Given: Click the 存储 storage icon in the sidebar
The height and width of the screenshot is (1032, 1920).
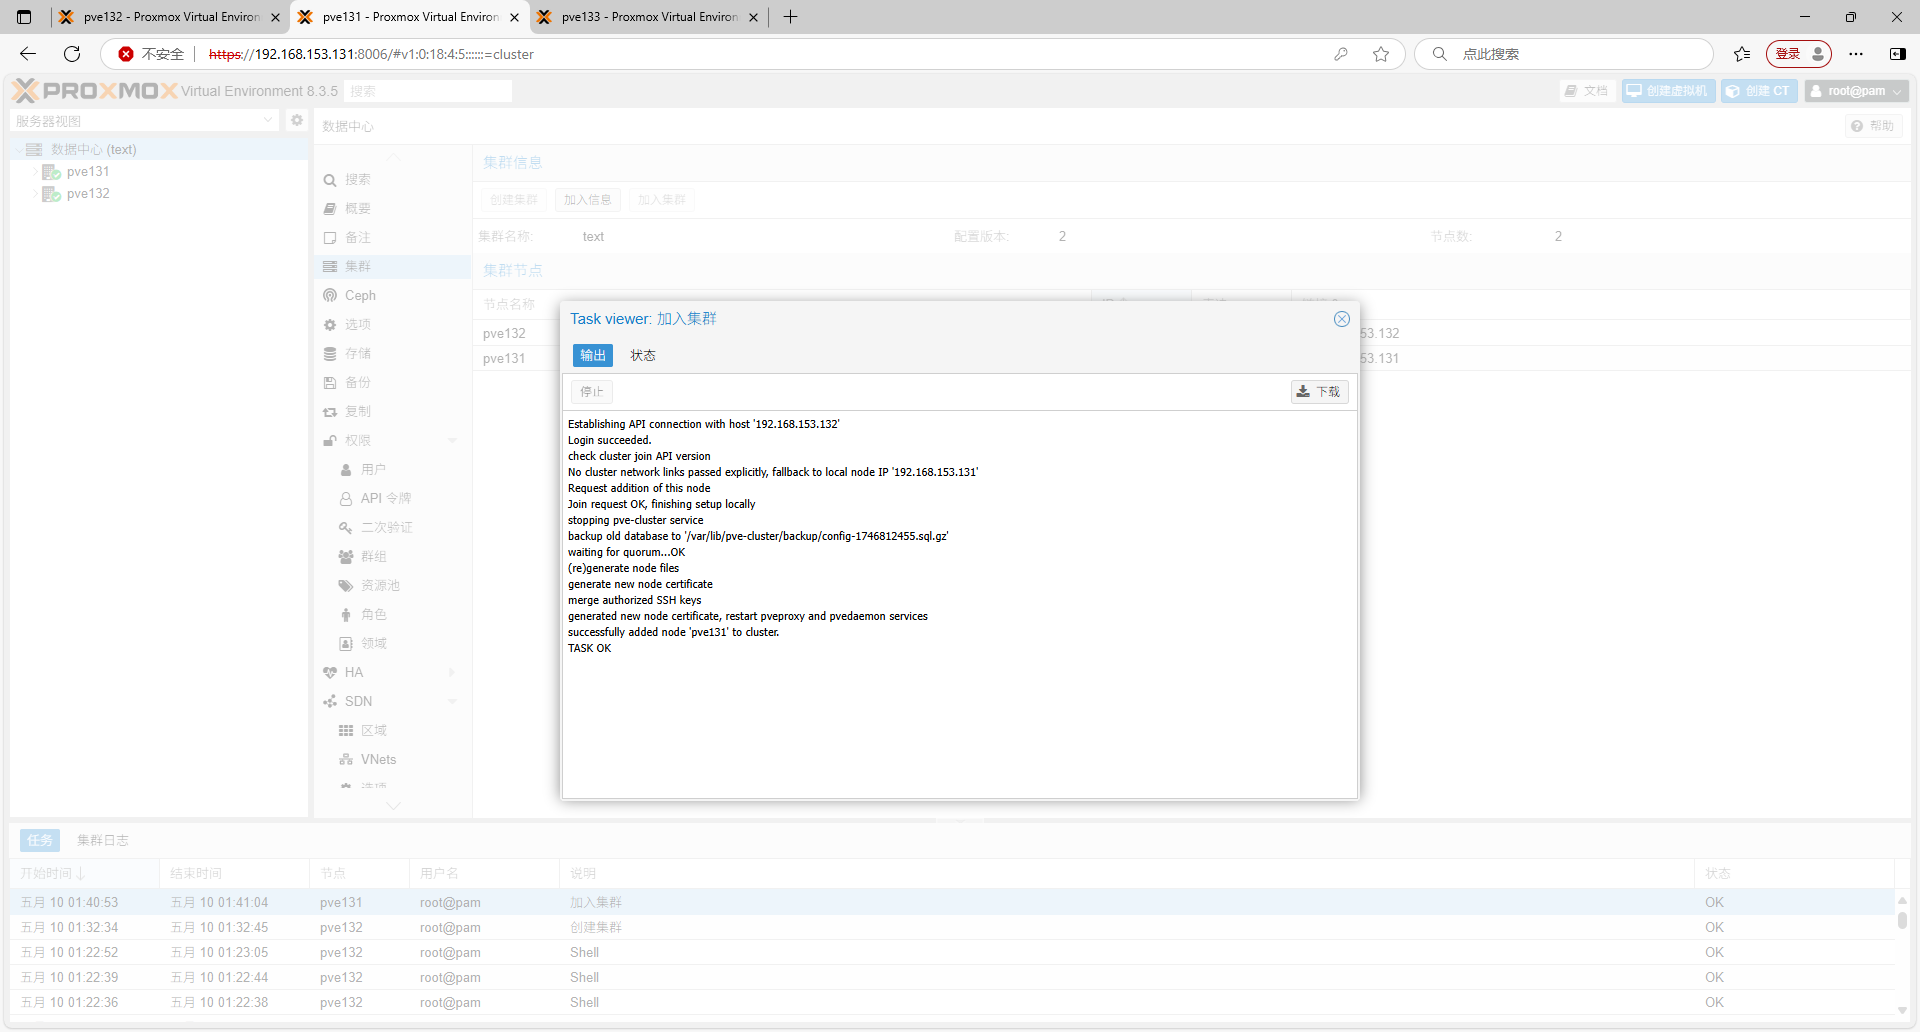Looking at the screenshot, I should tap(330, 354).
